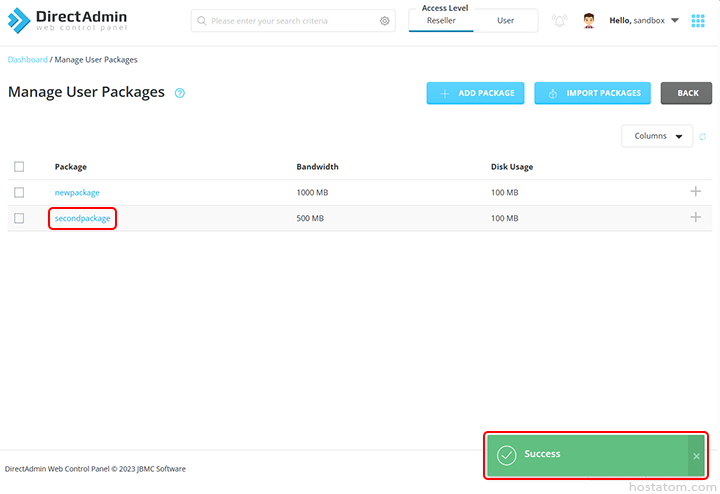Viewport: 720px width, 494px height.
Task: Click the help question mark icon
Action: point(180,93)
